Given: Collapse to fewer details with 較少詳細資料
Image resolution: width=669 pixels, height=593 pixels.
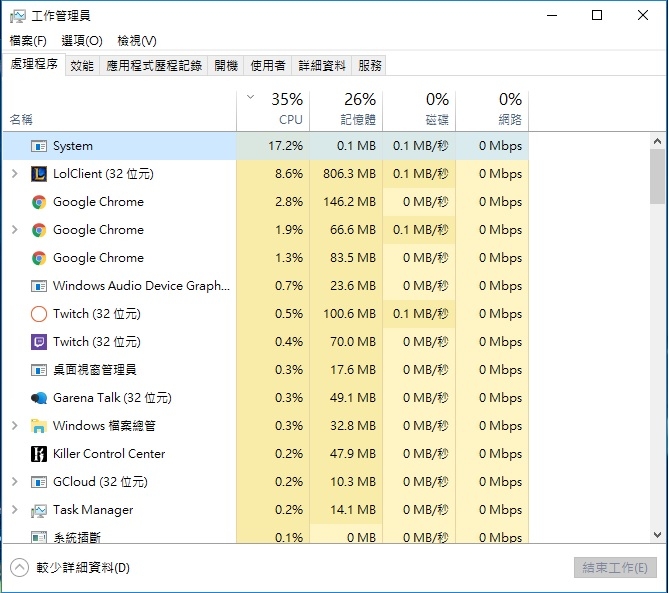Looking at the screenshot, I should pos(70,568).
